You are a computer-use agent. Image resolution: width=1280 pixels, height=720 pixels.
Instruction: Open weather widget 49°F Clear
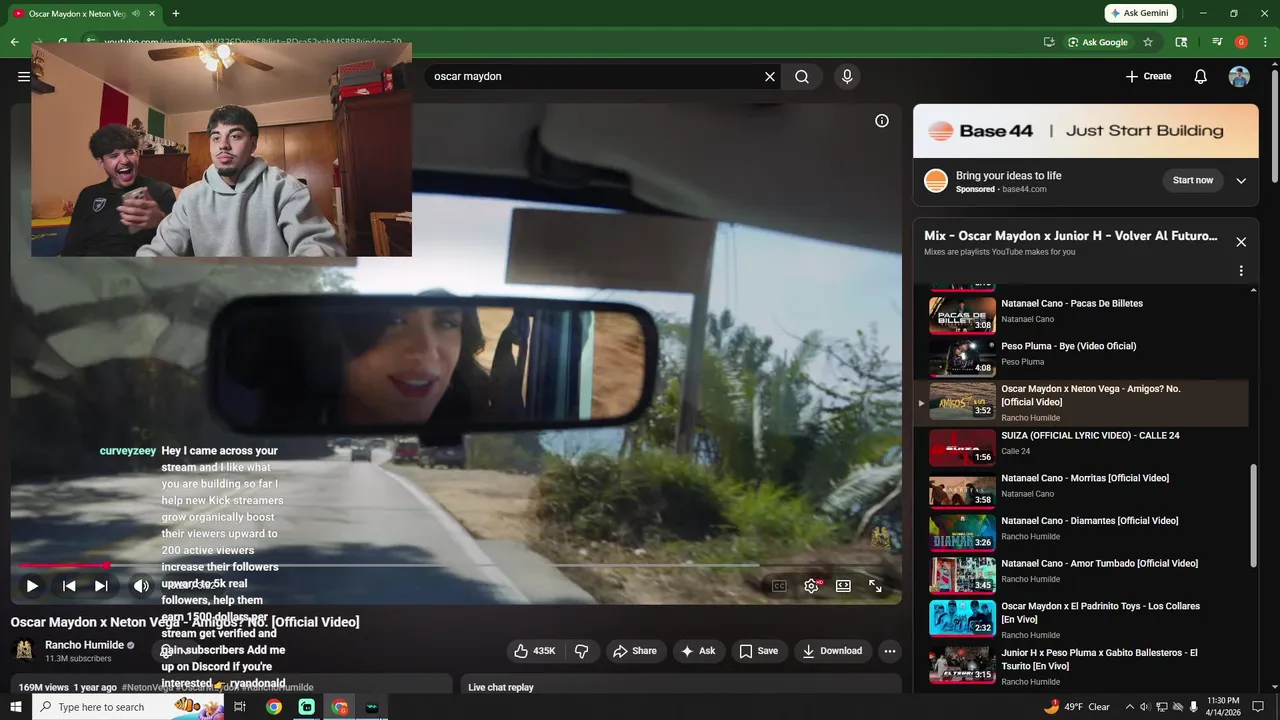pos(1077,707)
